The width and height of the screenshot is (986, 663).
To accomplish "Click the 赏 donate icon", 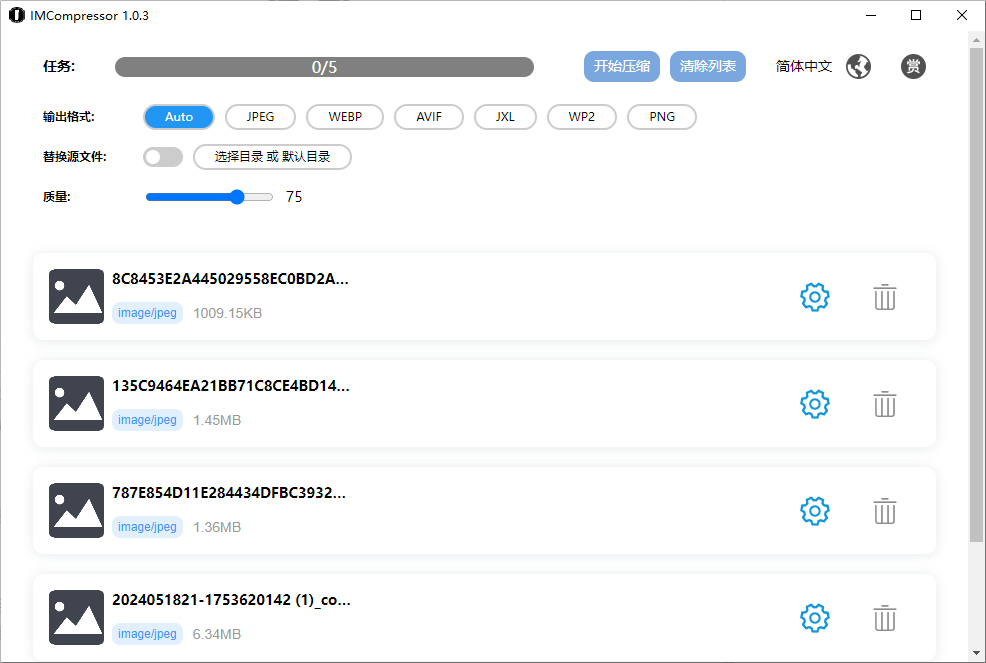I will pos(912,67).
